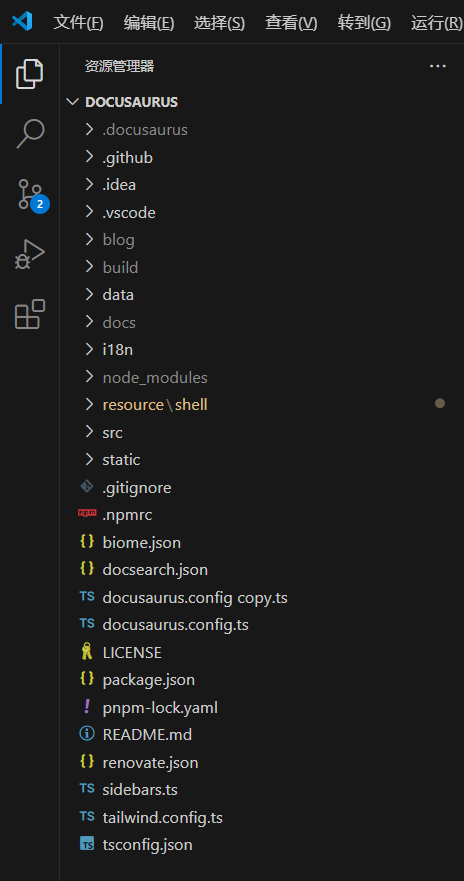Viewport: 464px width, 881px height.
Task: Click the npm icon beside .npmrc
Action: click(x=87, y=514)
